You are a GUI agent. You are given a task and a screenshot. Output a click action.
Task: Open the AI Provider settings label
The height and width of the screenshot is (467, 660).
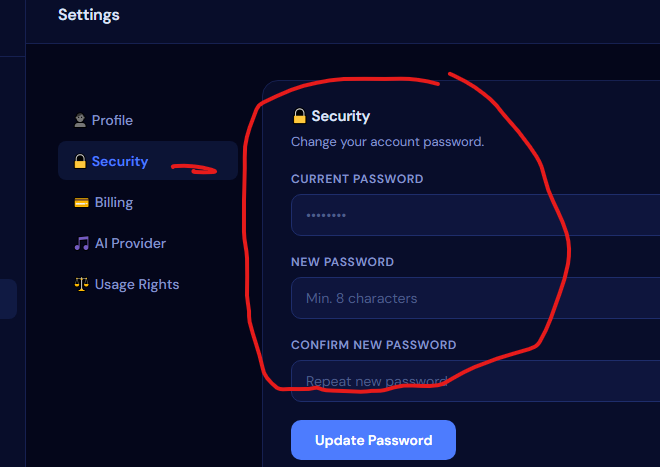coord(130,243)
